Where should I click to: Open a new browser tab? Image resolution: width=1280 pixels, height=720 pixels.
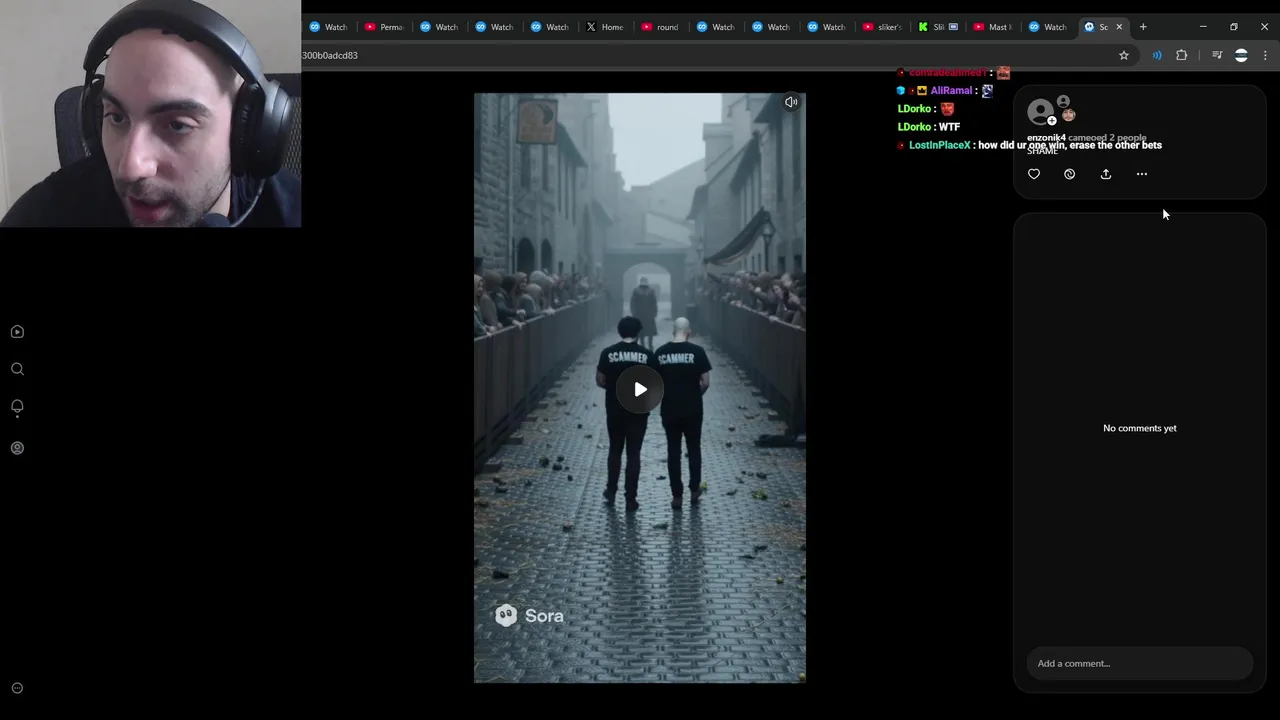[1143, 27]
